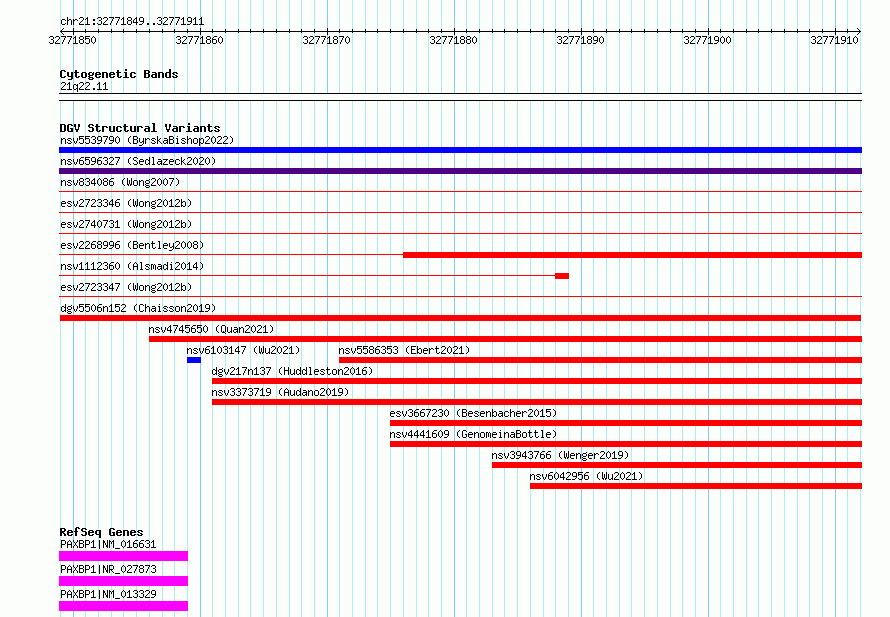Select the 21q22.11 cytogenetic band label

[84, 87]
